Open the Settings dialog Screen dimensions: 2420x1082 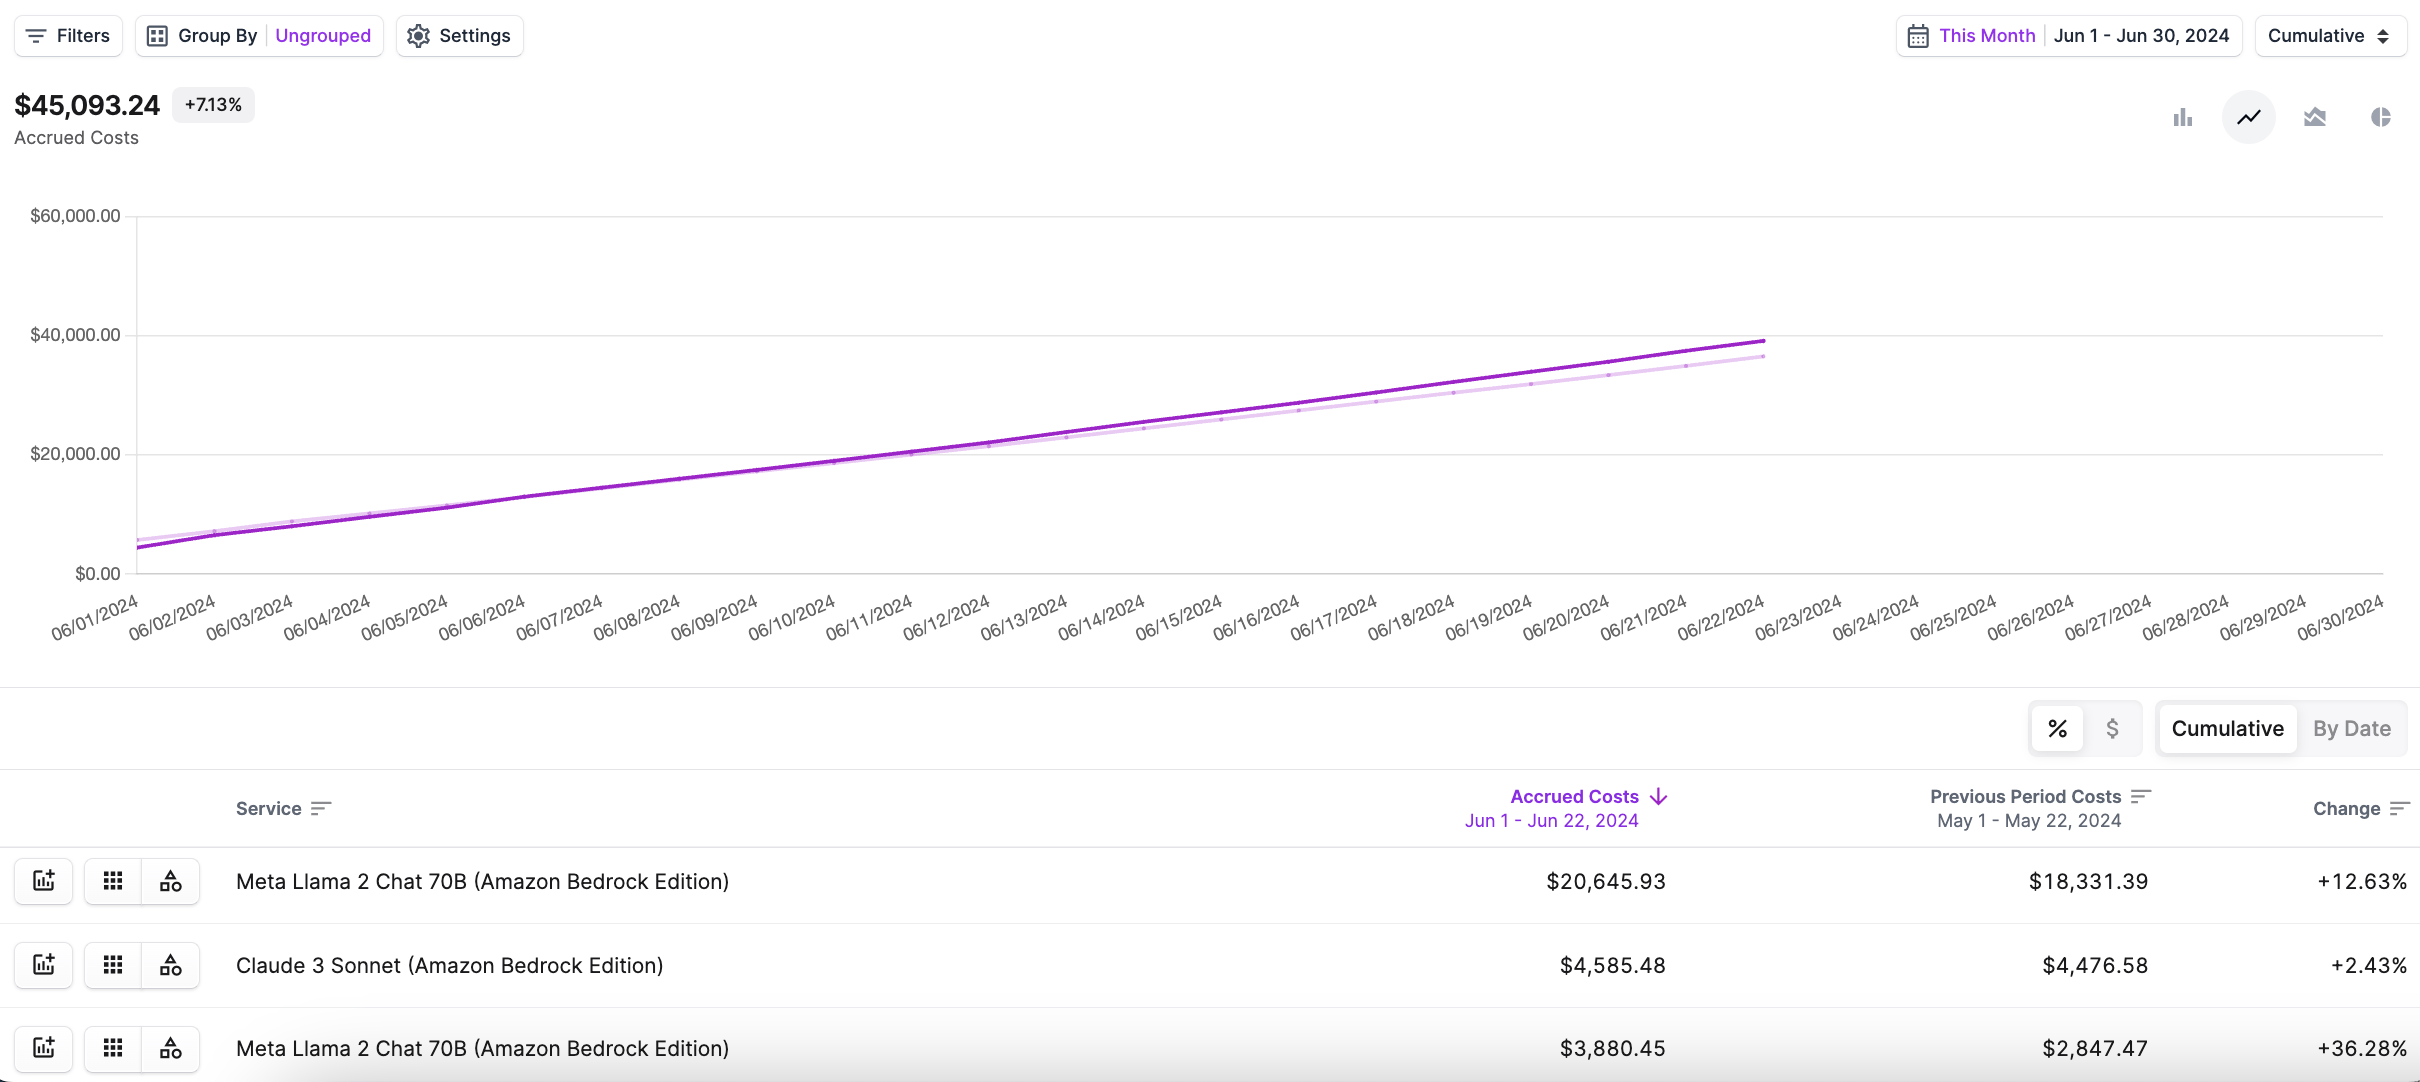click(459, 35)
